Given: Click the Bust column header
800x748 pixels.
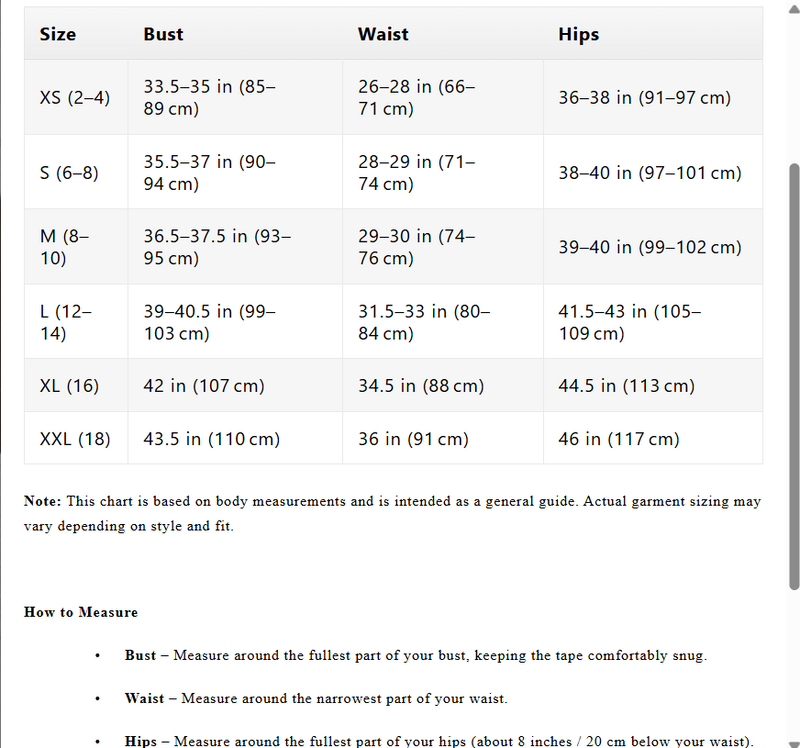Looking at the screenshot, I should coord(163,34).
